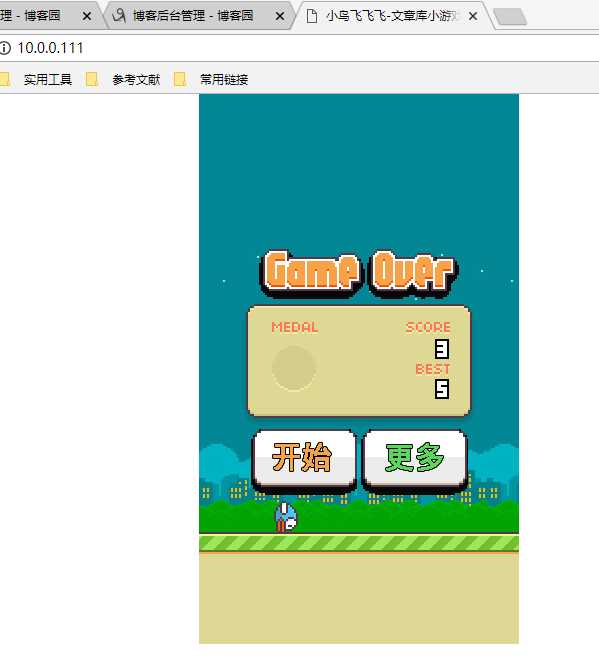Click the favicon on 博客后台管理 tab

click(x=119, y=16)
